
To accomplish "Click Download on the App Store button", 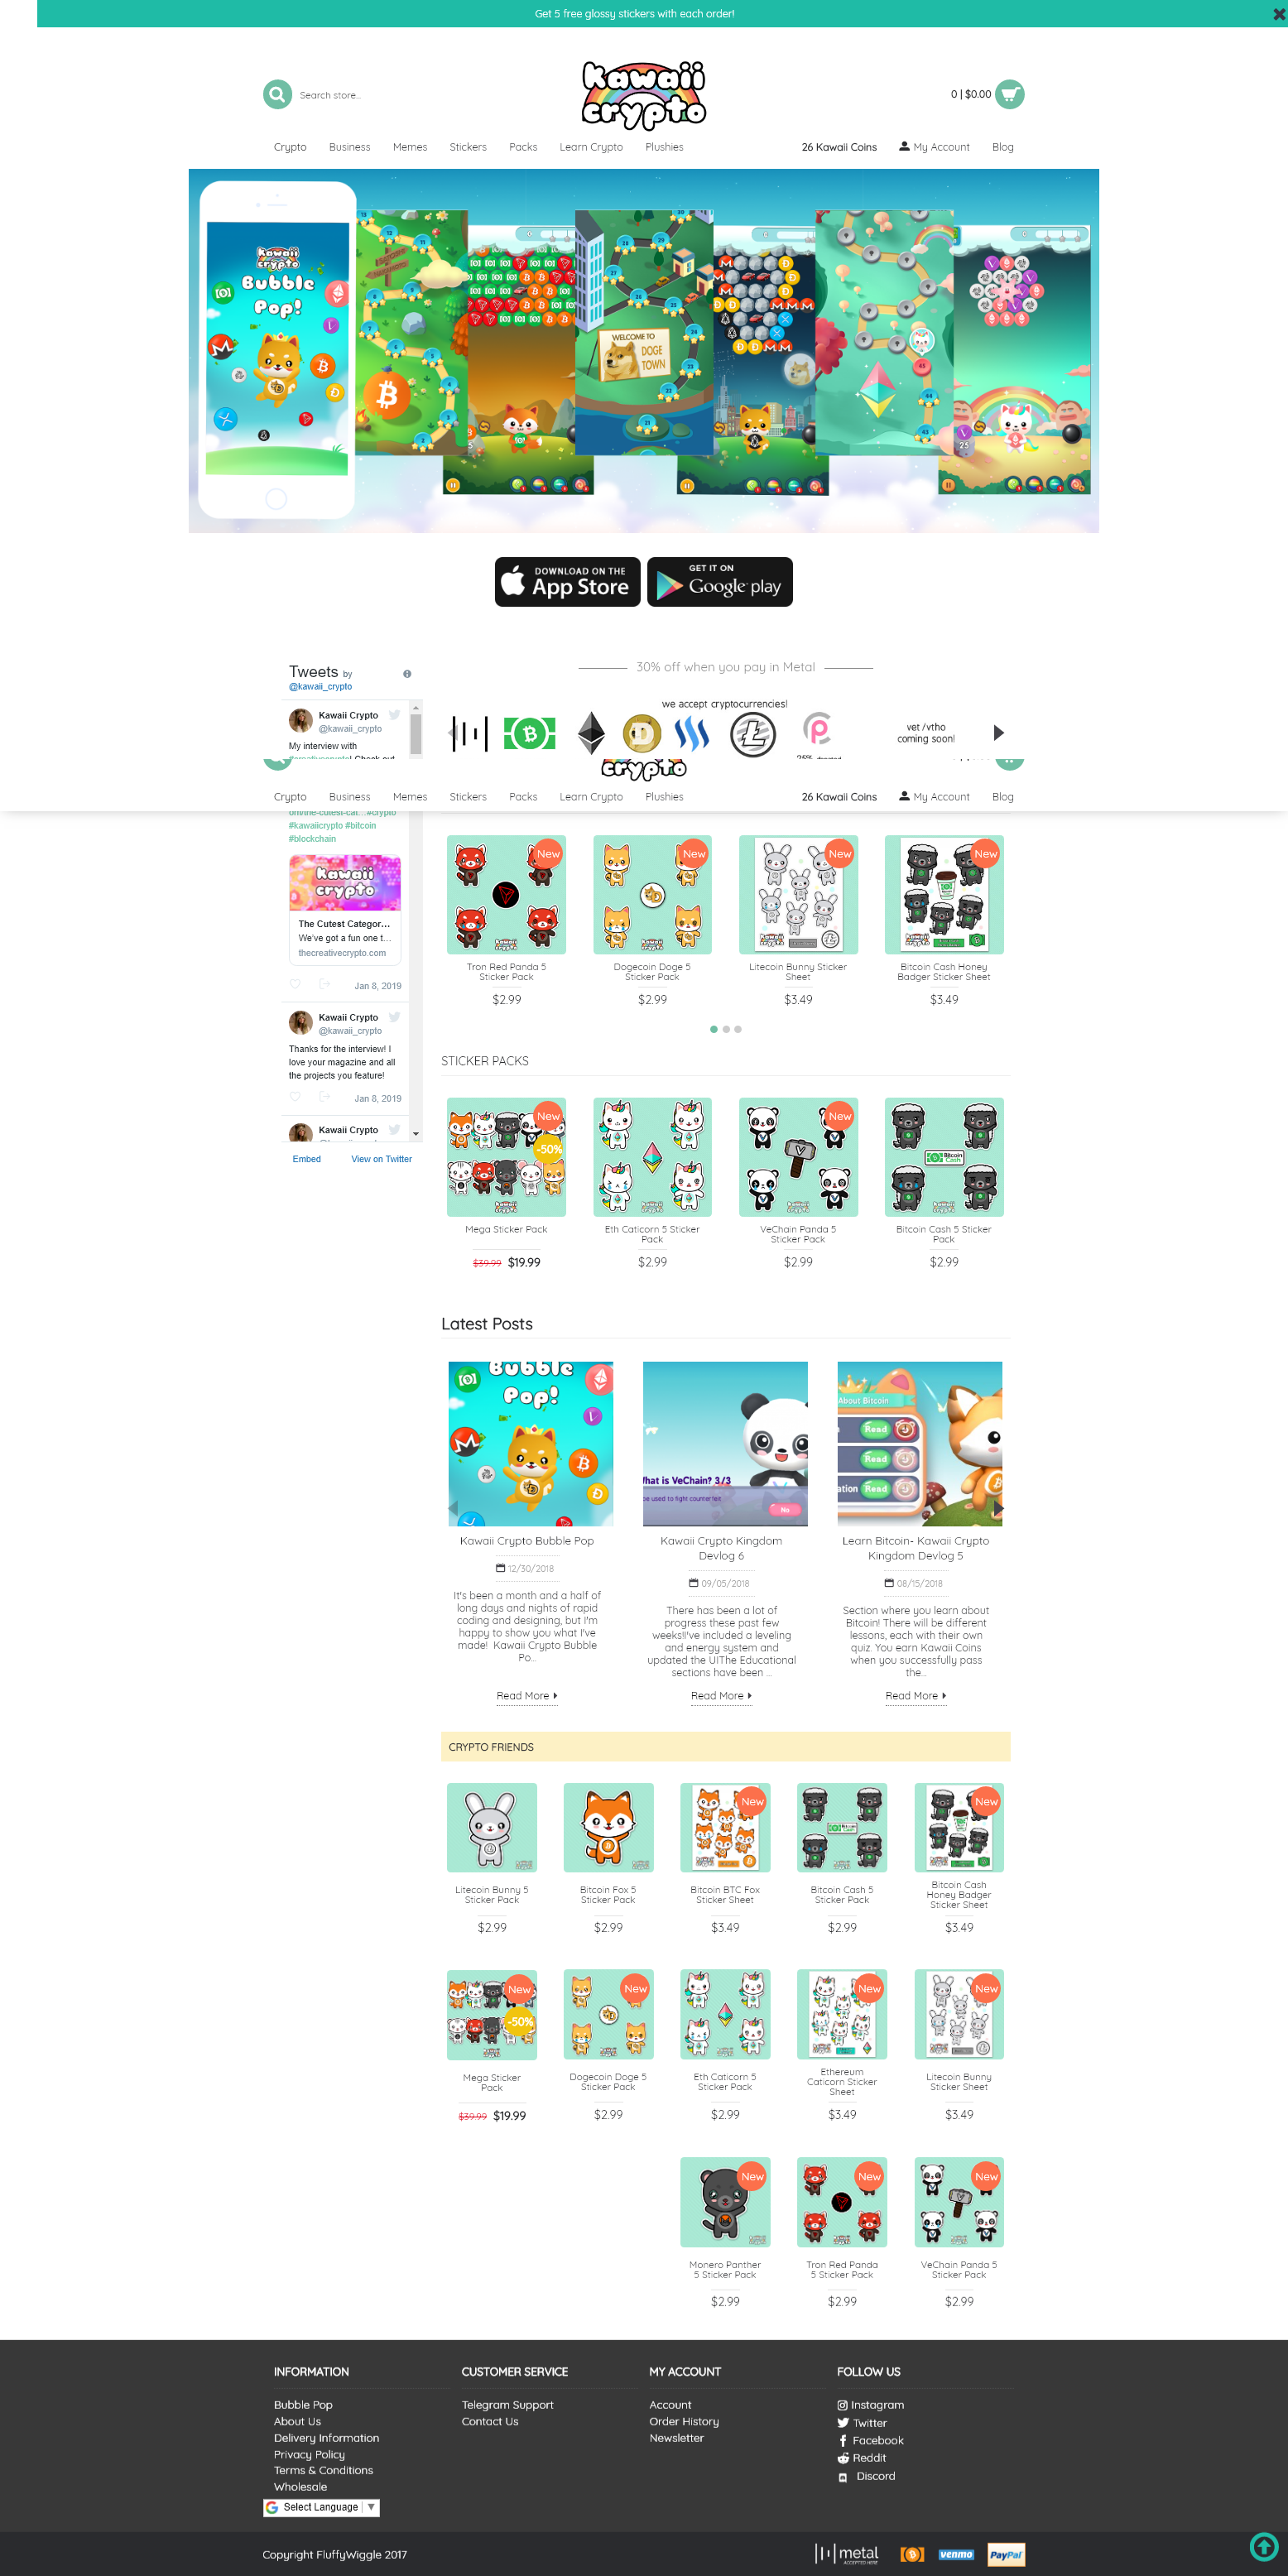I will click(x=567, y=582).
